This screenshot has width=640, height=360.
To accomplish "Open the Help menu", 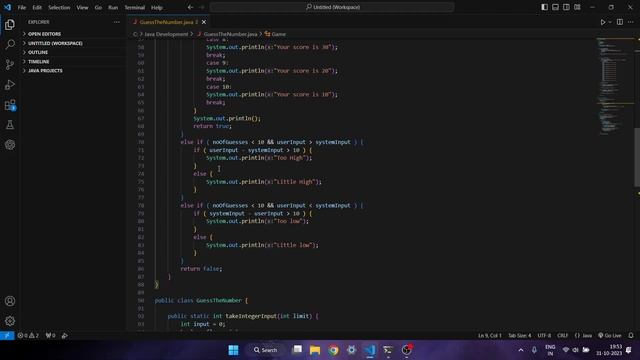I will click(157, 7).
